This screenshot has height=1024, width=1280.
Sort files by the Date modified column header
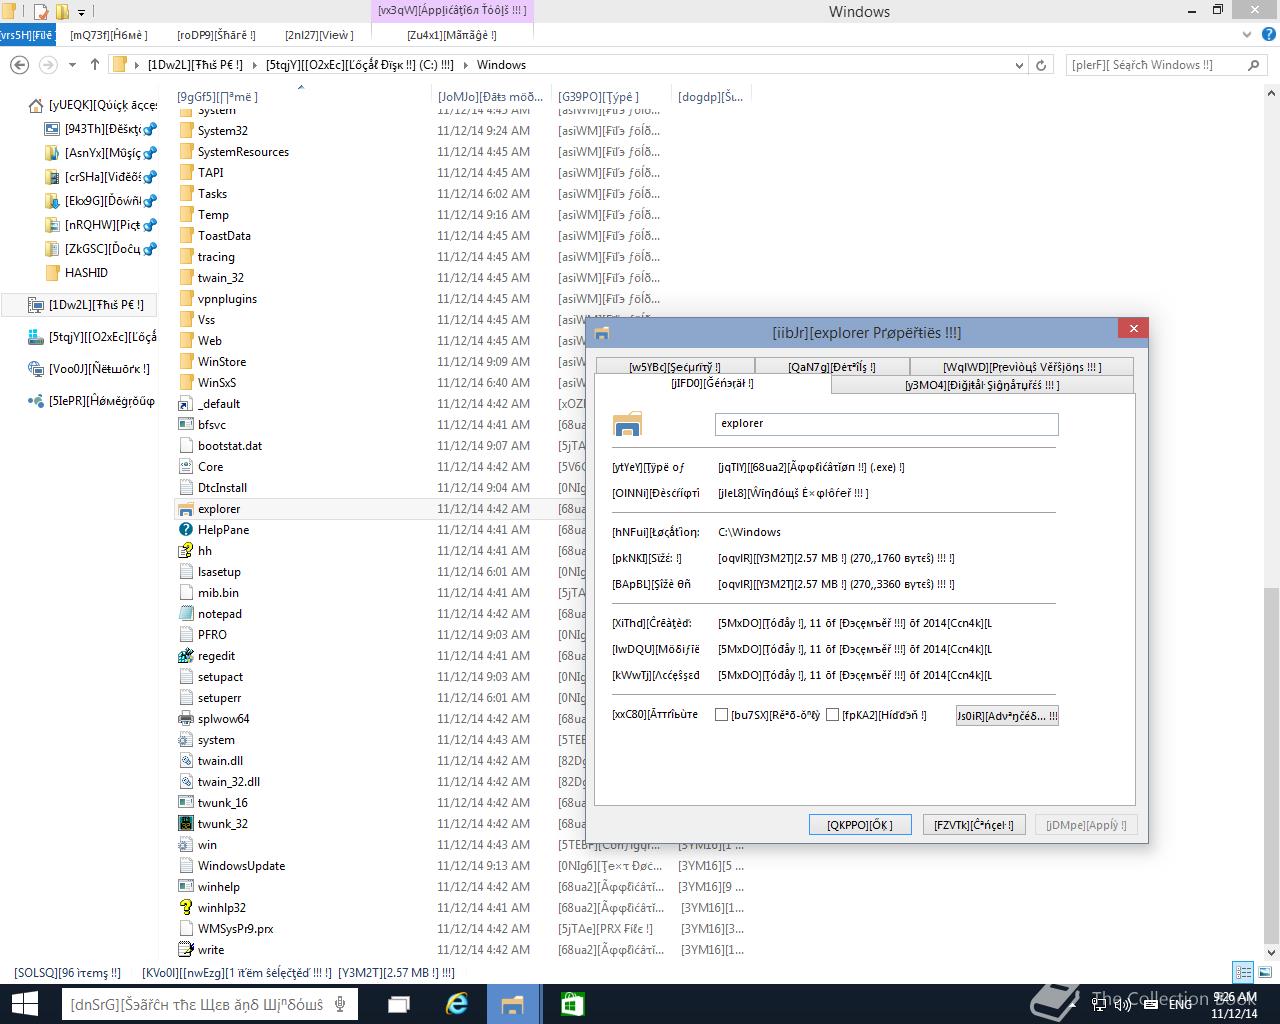coord(491,97)
